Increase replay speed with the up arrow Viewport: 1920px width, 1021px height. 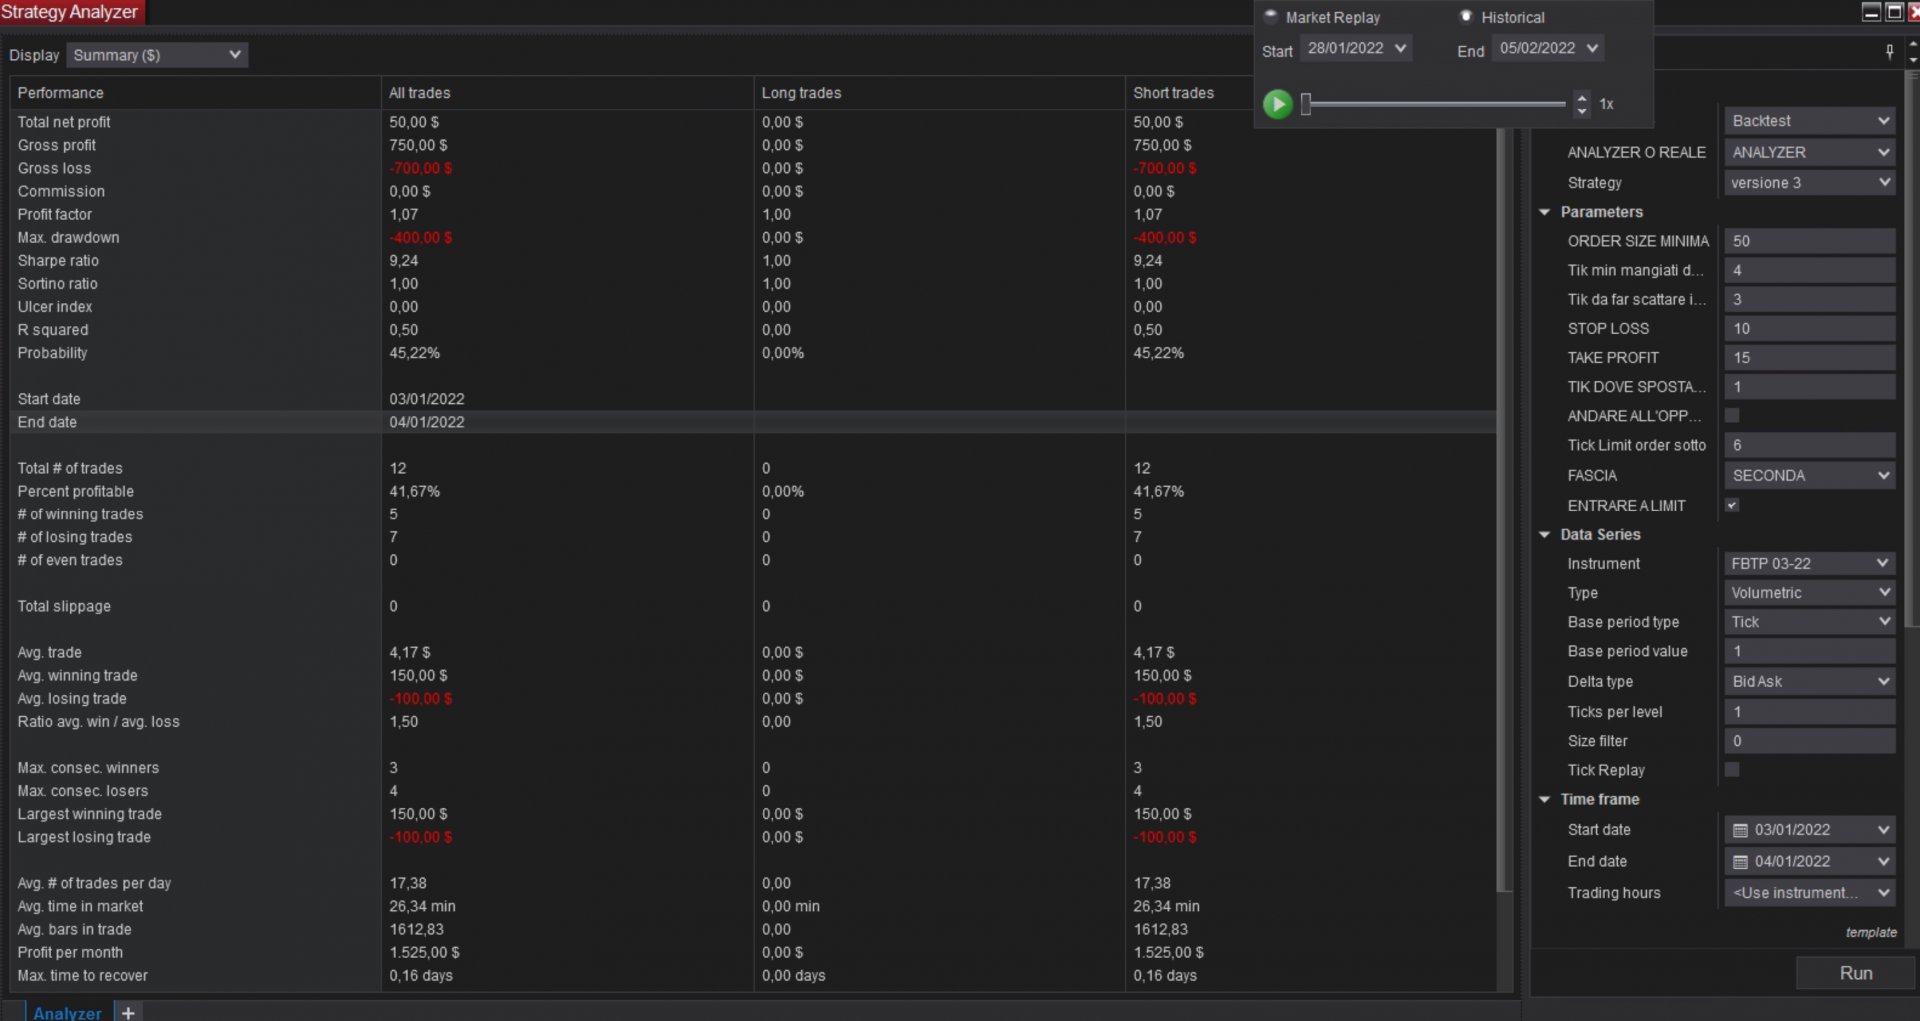[1582, 97]
